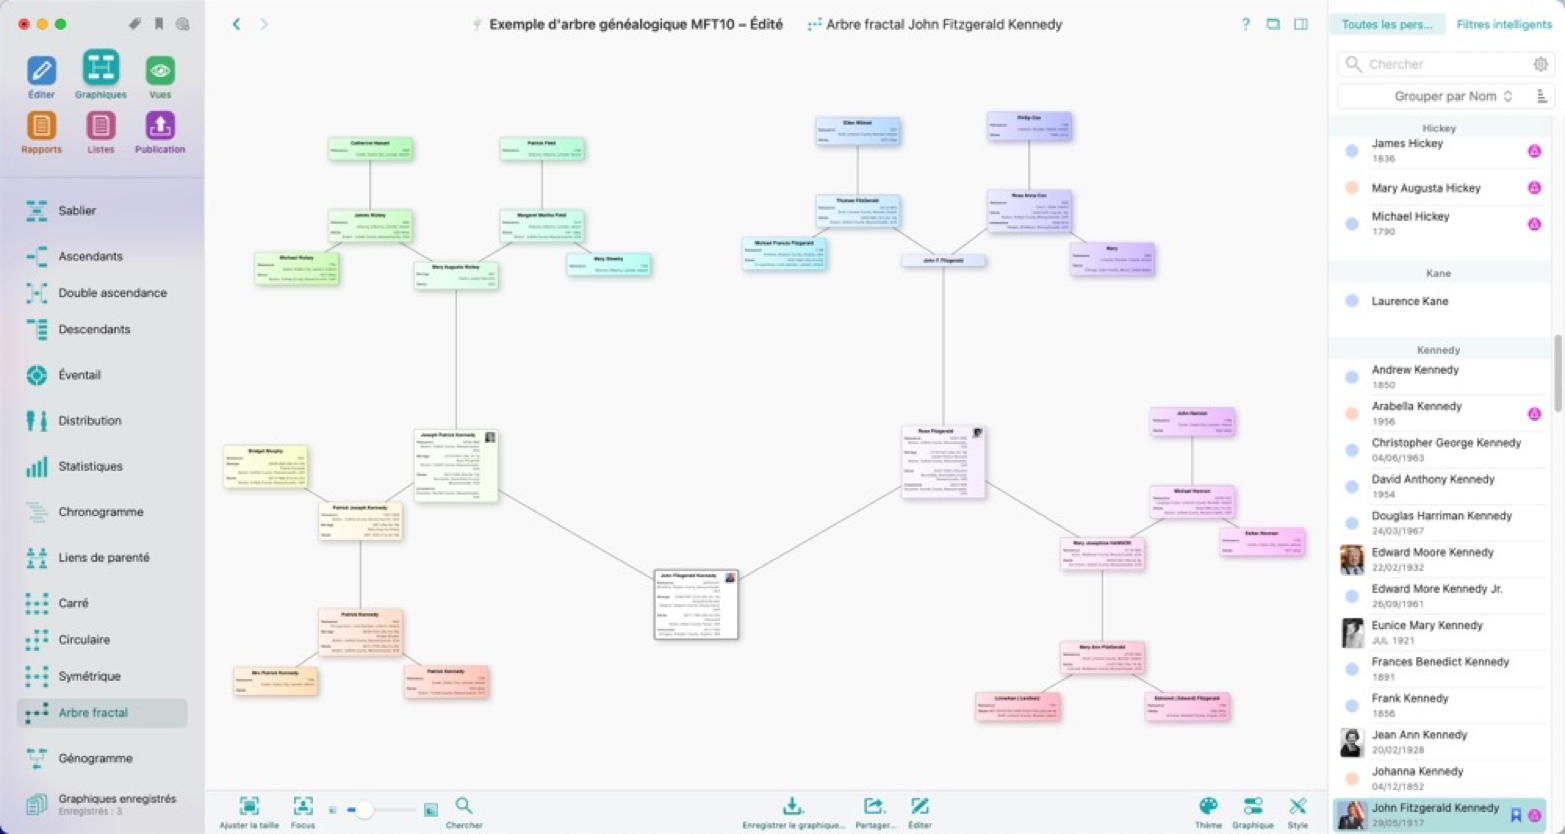
Task: Select Edward Moore Kennedy entry
Action: [x=1440, y=559]
